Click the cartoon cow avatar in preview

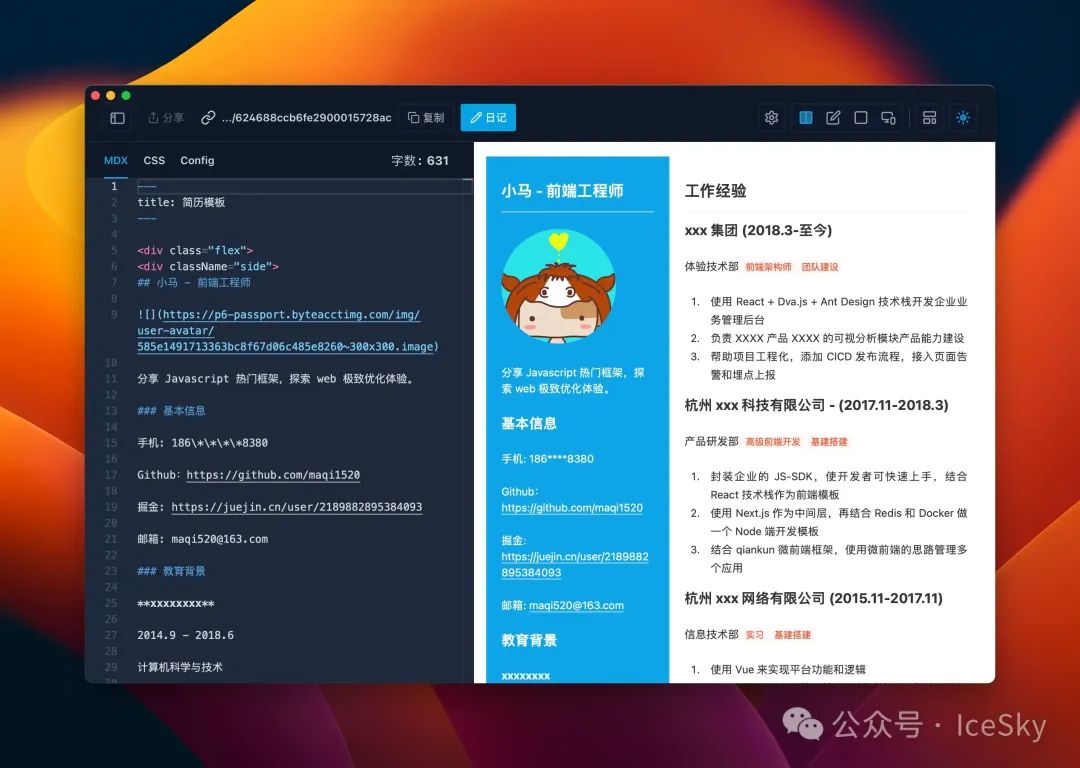coord(559,287)
